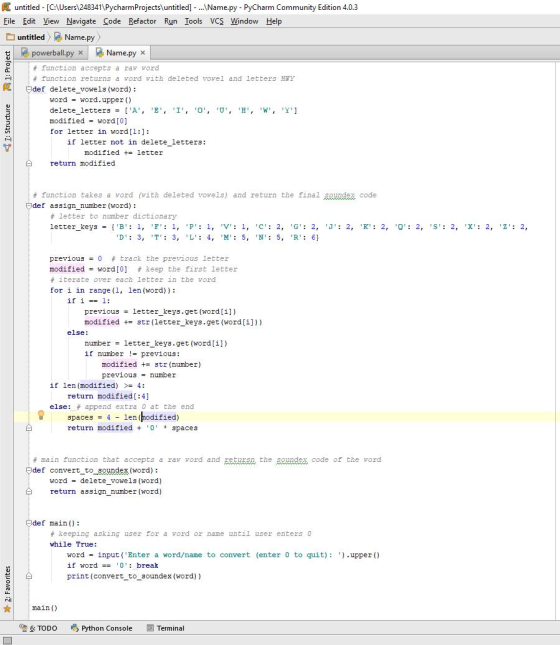Open the Terminal panel
The image size is (560, 645).
(166, 628)
